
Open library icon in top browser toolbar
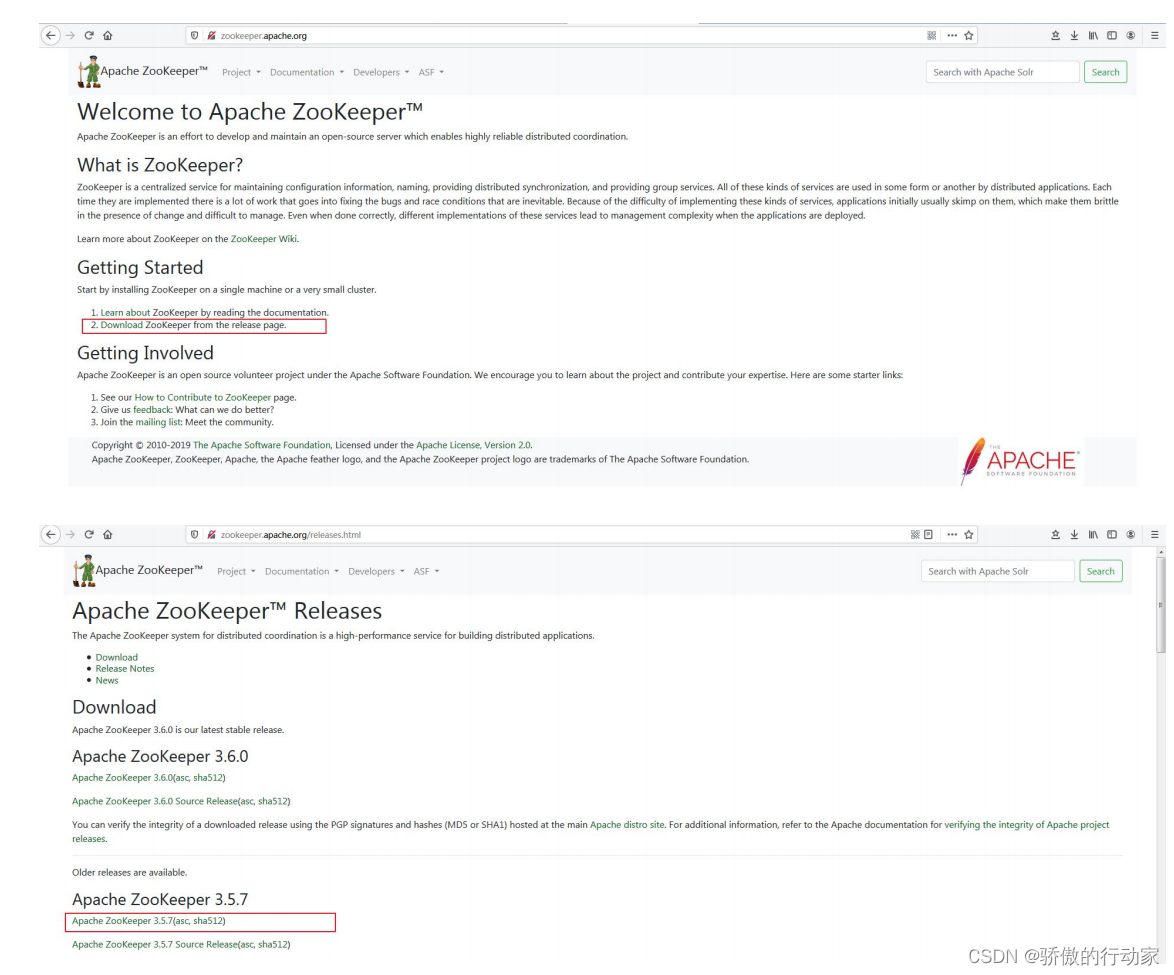tap(1093, 35)
